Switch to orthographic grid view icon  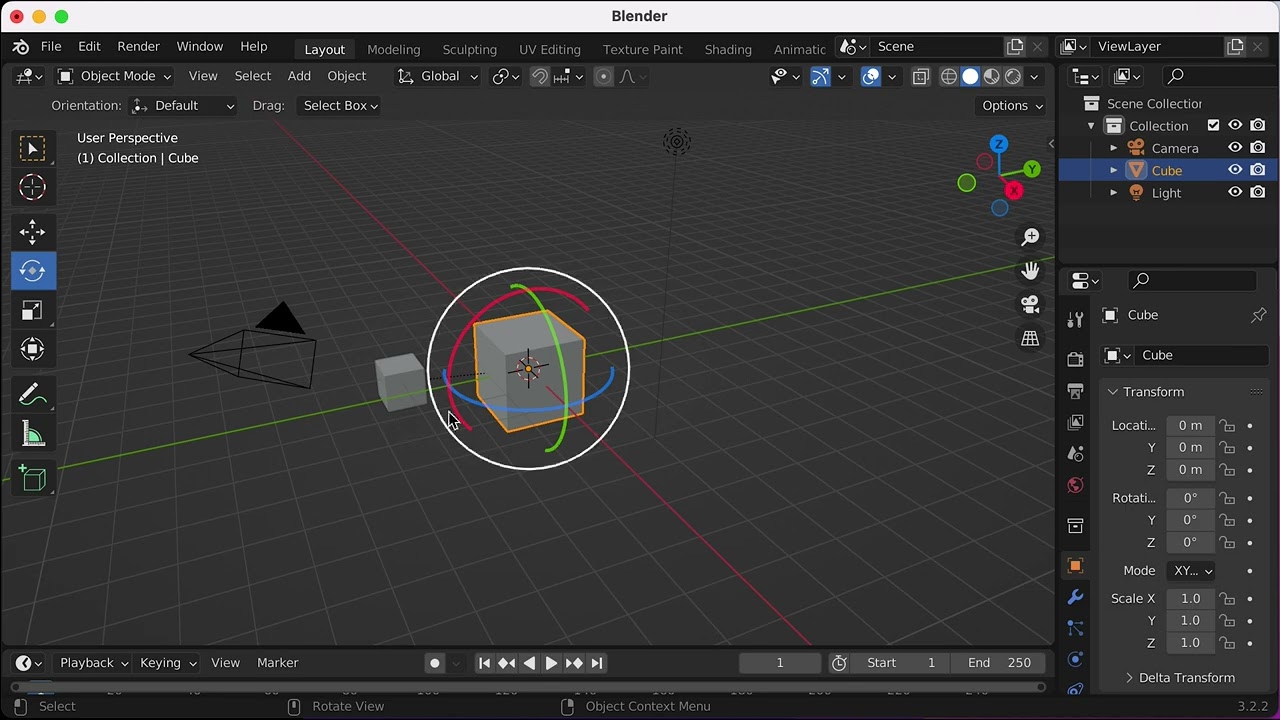point(1030,338)
